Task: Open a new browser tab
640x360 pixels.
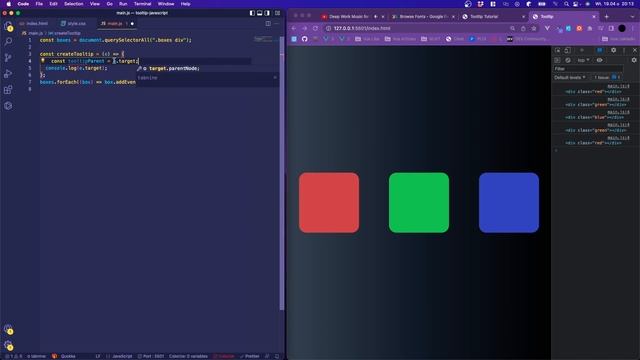Action: pyautogui.click(x=607, y=17)
